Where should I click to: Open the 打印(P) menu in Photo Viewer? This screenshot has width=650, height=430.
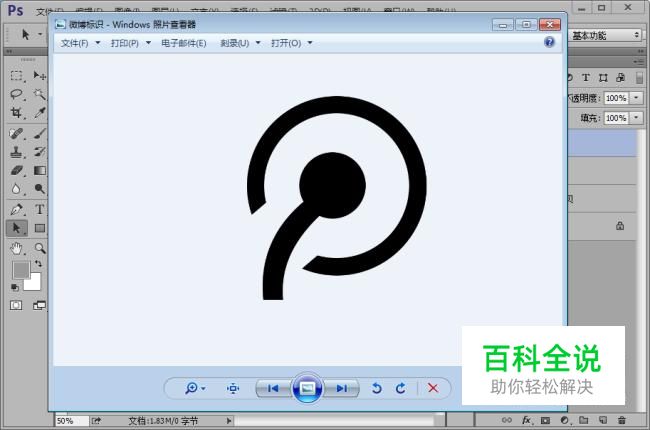click(x=131, y=43)
